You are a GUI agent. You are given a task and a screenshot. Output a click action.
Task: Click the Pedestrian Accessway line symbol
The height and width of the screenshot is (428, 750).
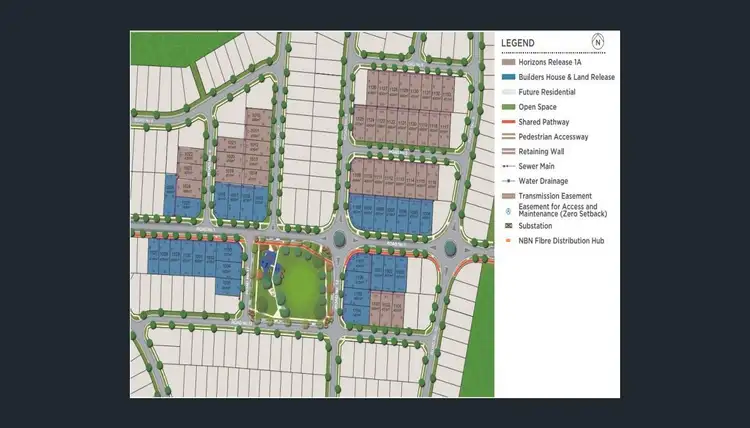coord(509,136)
